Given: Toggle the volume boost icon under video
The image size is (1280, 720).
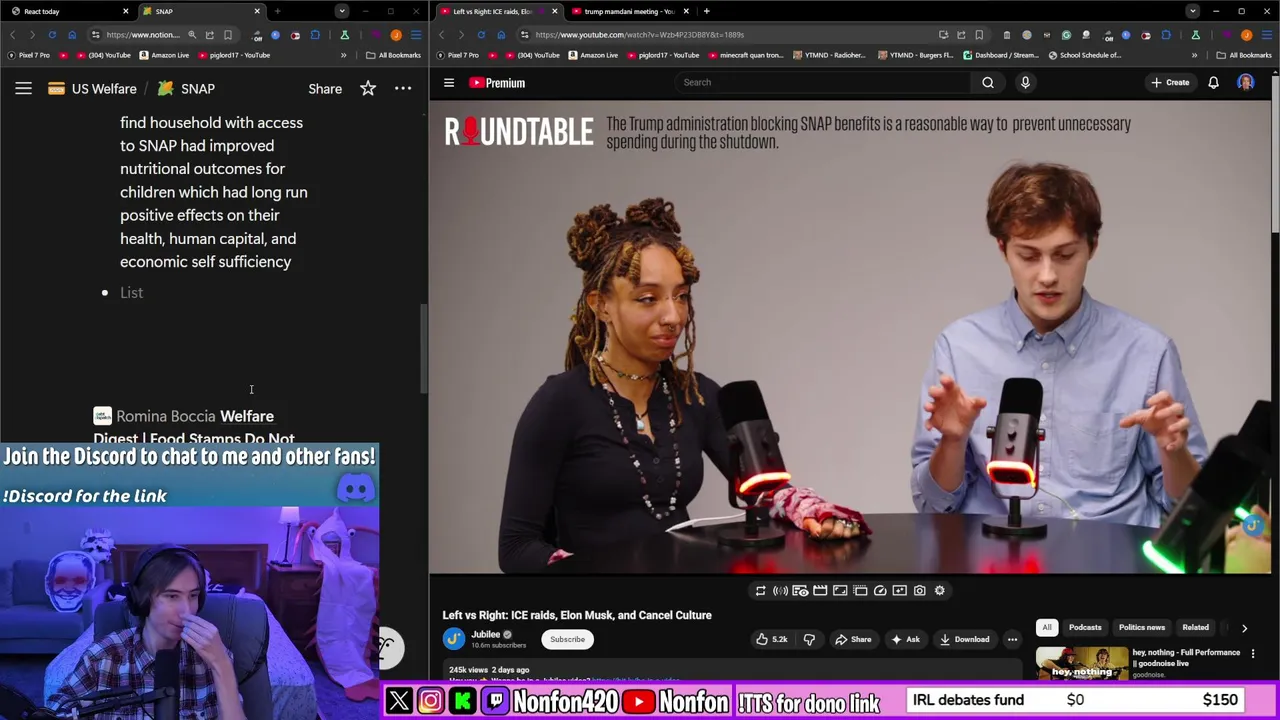Looking at the screenshot, I should [780, 591].
